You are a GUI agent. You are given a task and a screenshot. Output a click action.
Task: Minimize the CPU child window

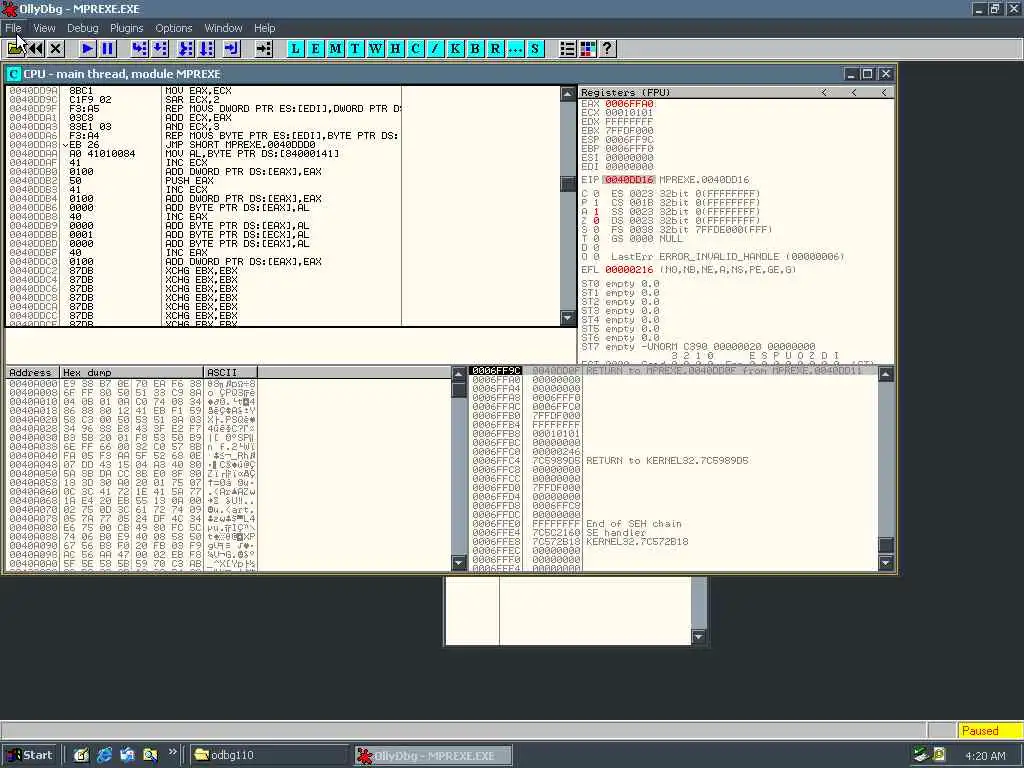coord(850,74)
